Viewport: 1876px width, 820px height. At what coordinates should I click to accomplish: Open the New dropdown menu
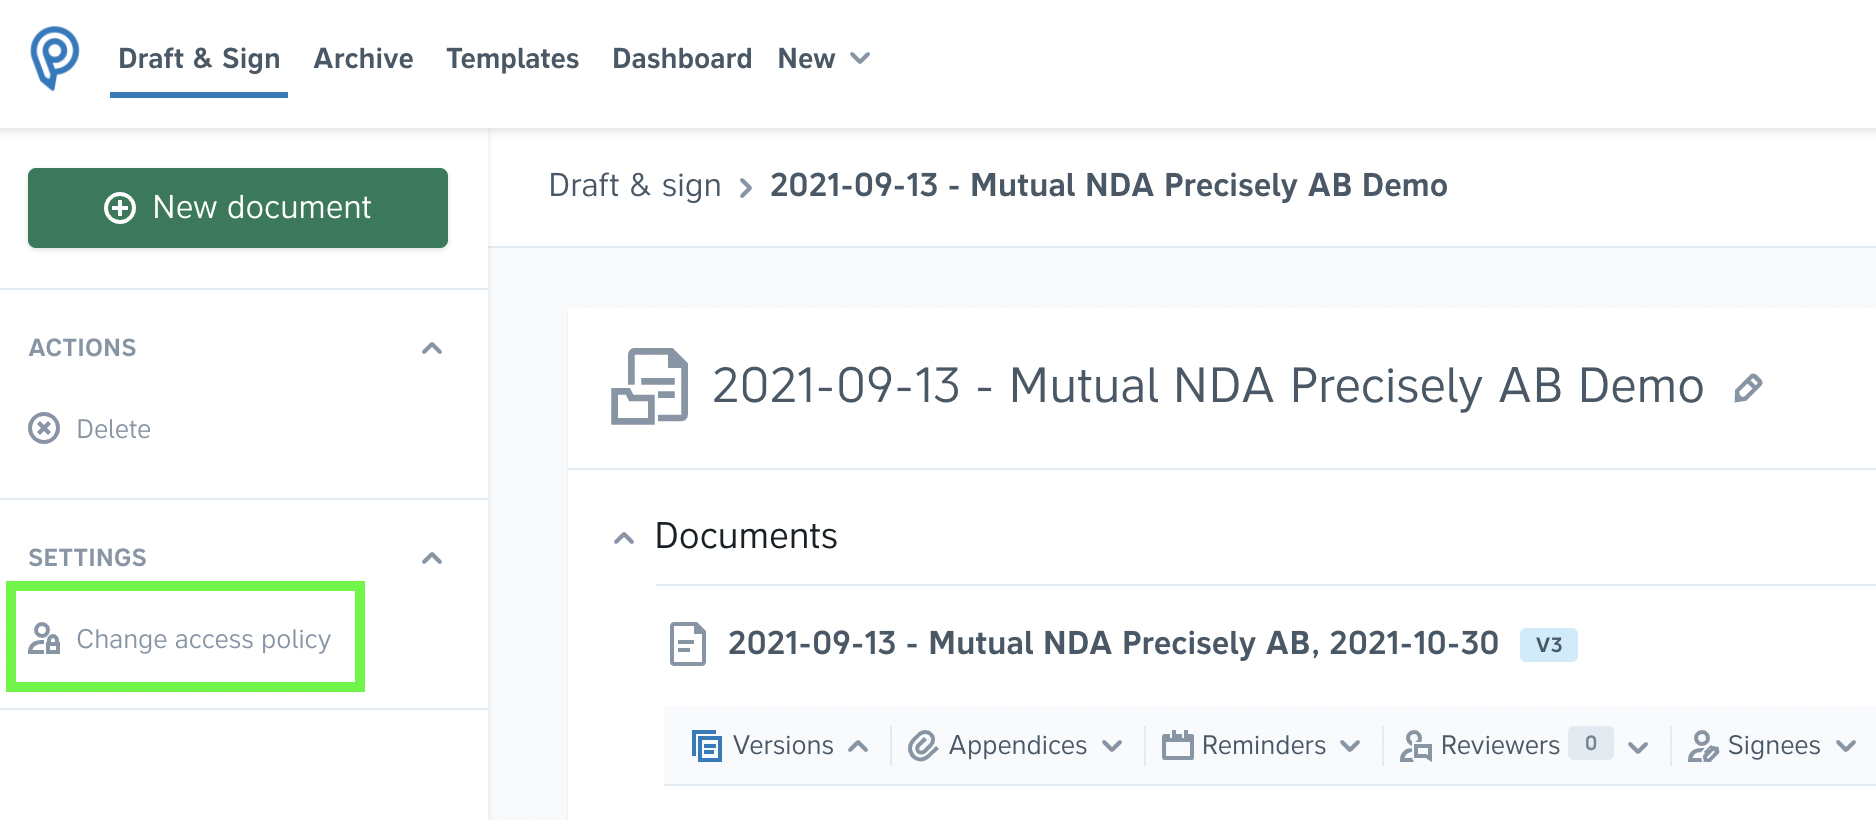tap(824, 58)
